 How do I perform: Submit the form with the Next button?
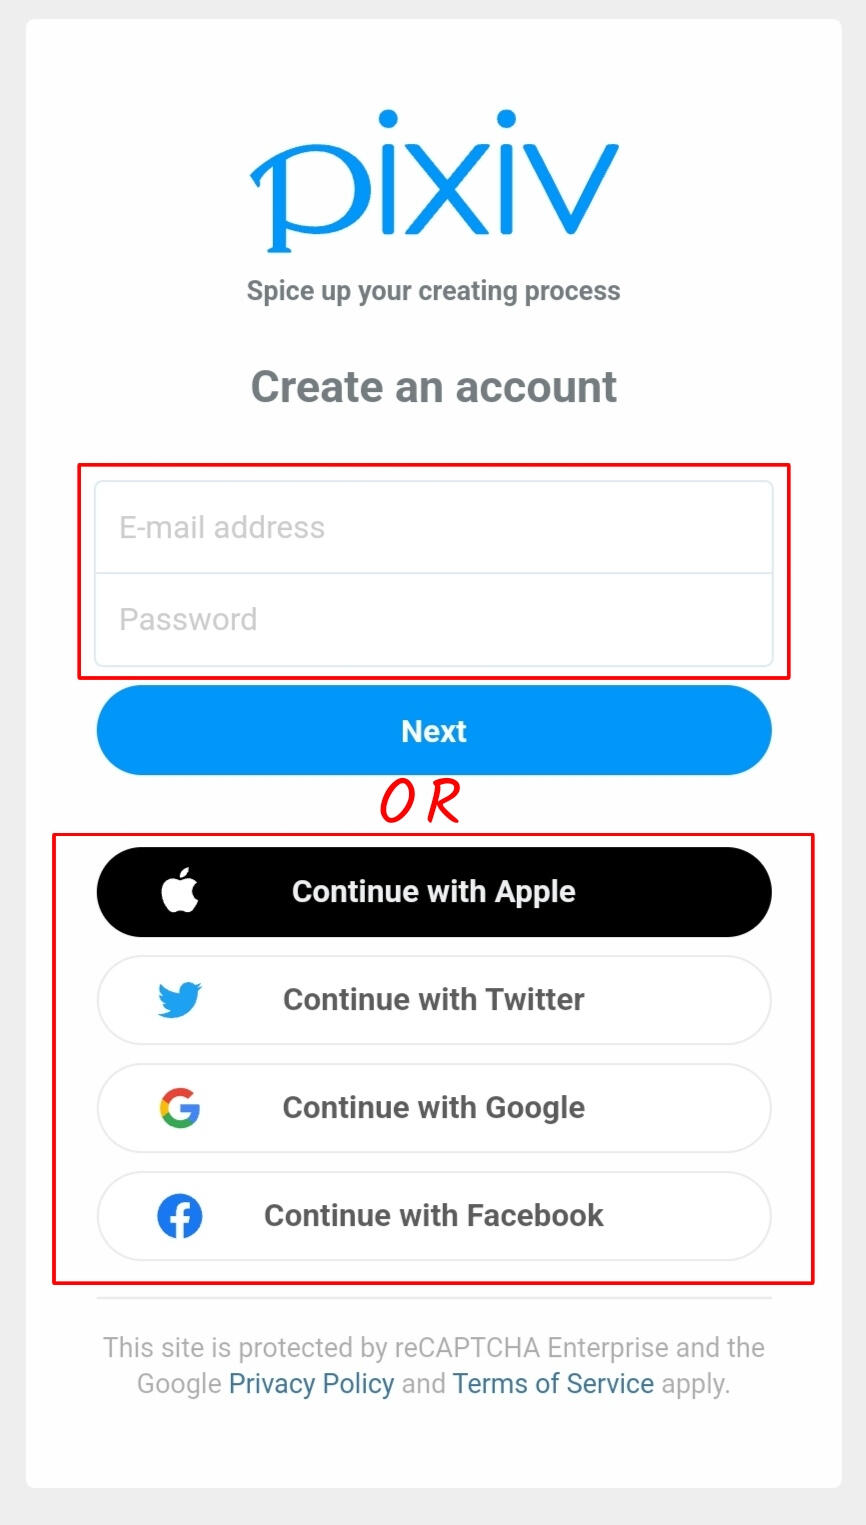pos(434,730)
